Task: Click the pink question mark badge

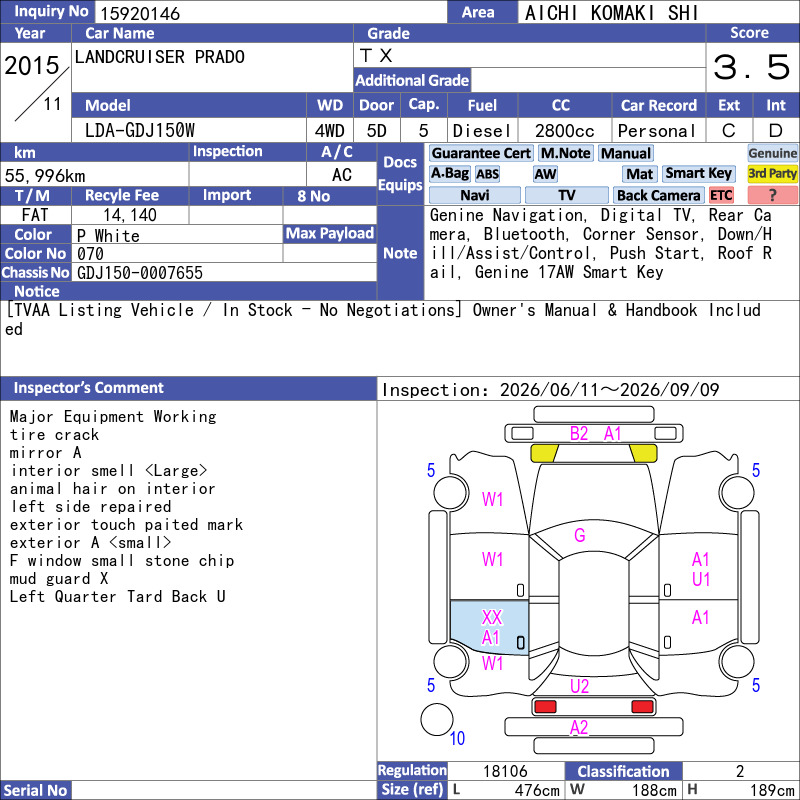Action: 772,195
